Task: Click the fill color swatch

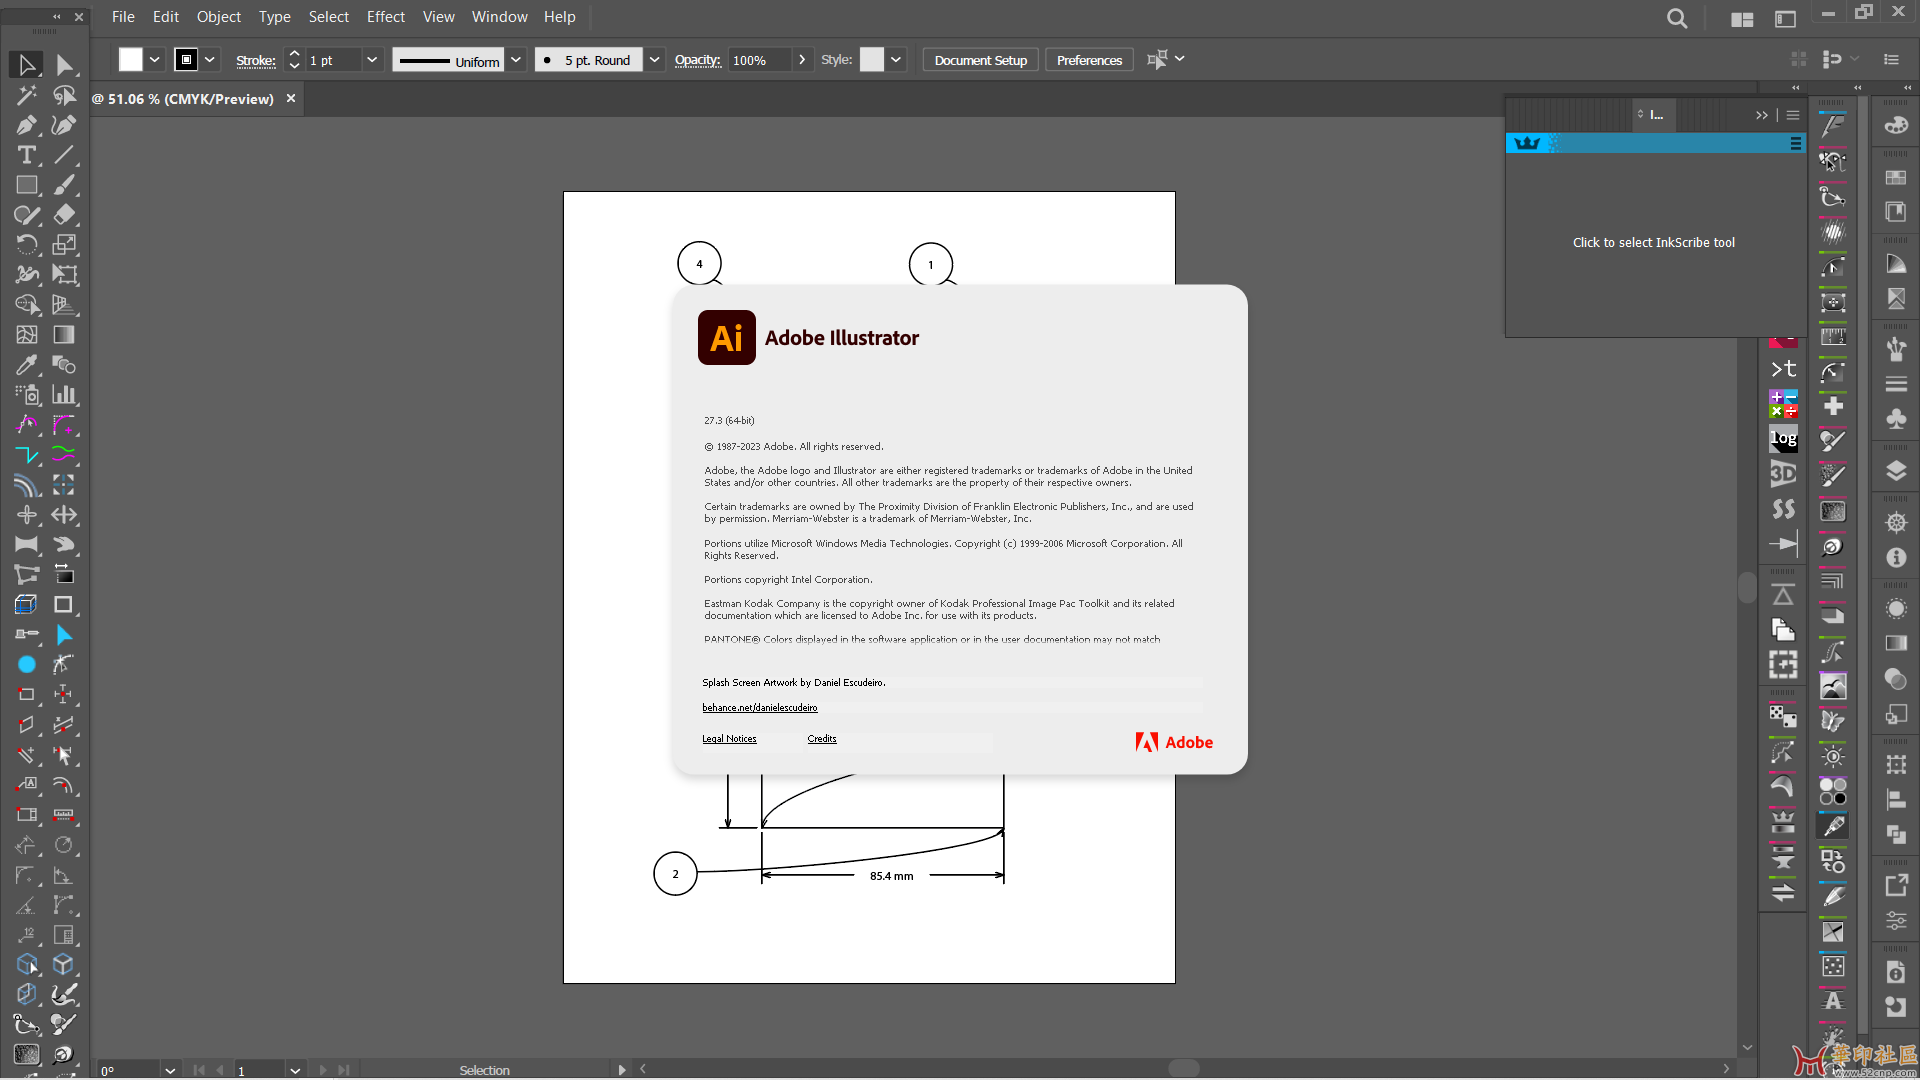Action: pos(131,60)
